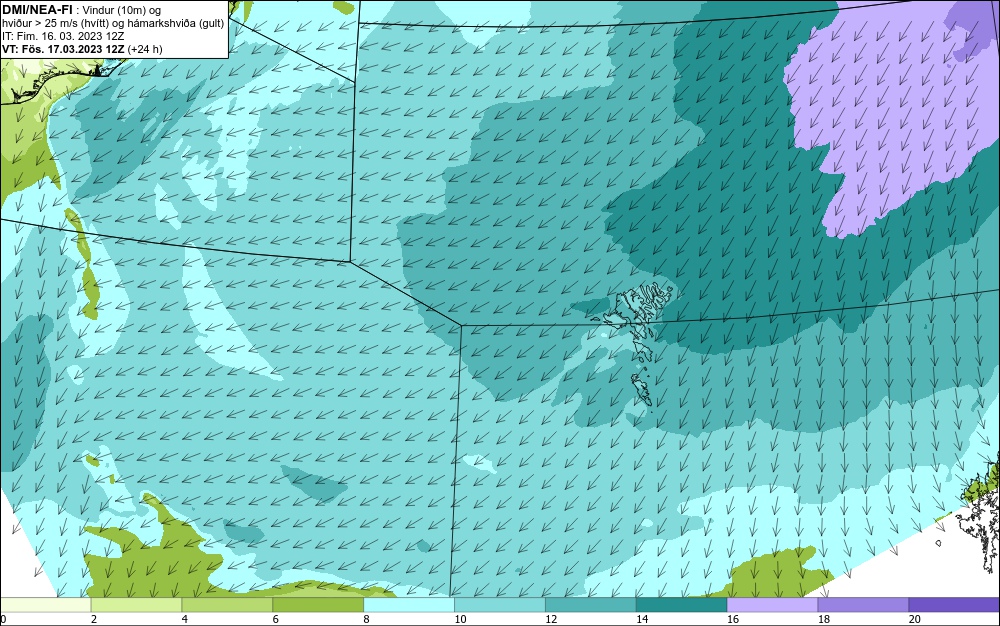This screenshot has height=626, width=1000.
Task: Click the legend scale label '20'
Action: (x=915, y=619)
